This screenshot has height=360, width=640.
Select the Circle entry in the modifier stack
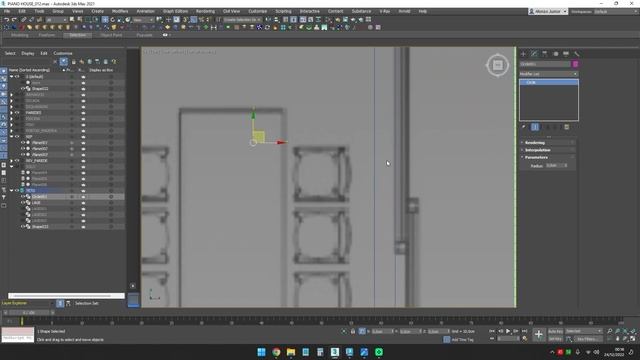point(549,82)
